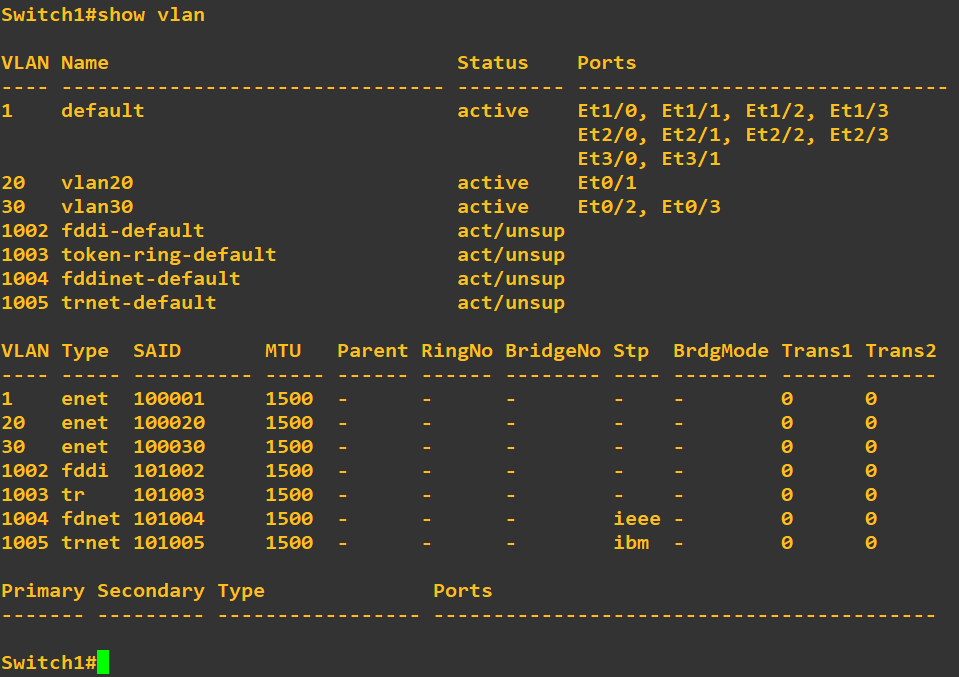Click port Et0/3 in VLAN 30 row

691,207
